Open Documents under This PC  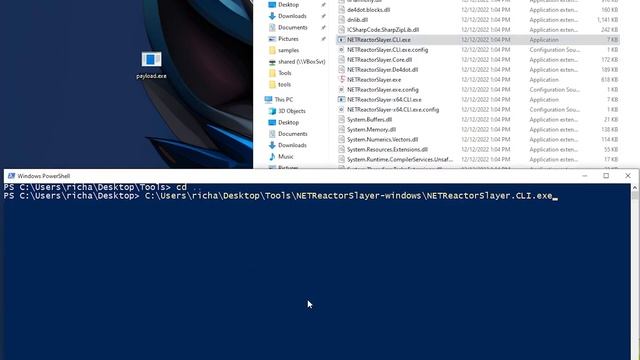tap(293, 134)
